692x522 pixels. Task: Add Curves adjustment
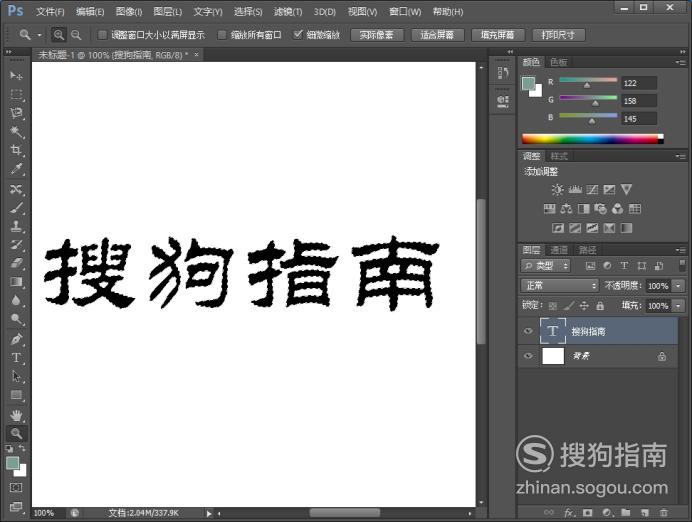coord(592,190)
